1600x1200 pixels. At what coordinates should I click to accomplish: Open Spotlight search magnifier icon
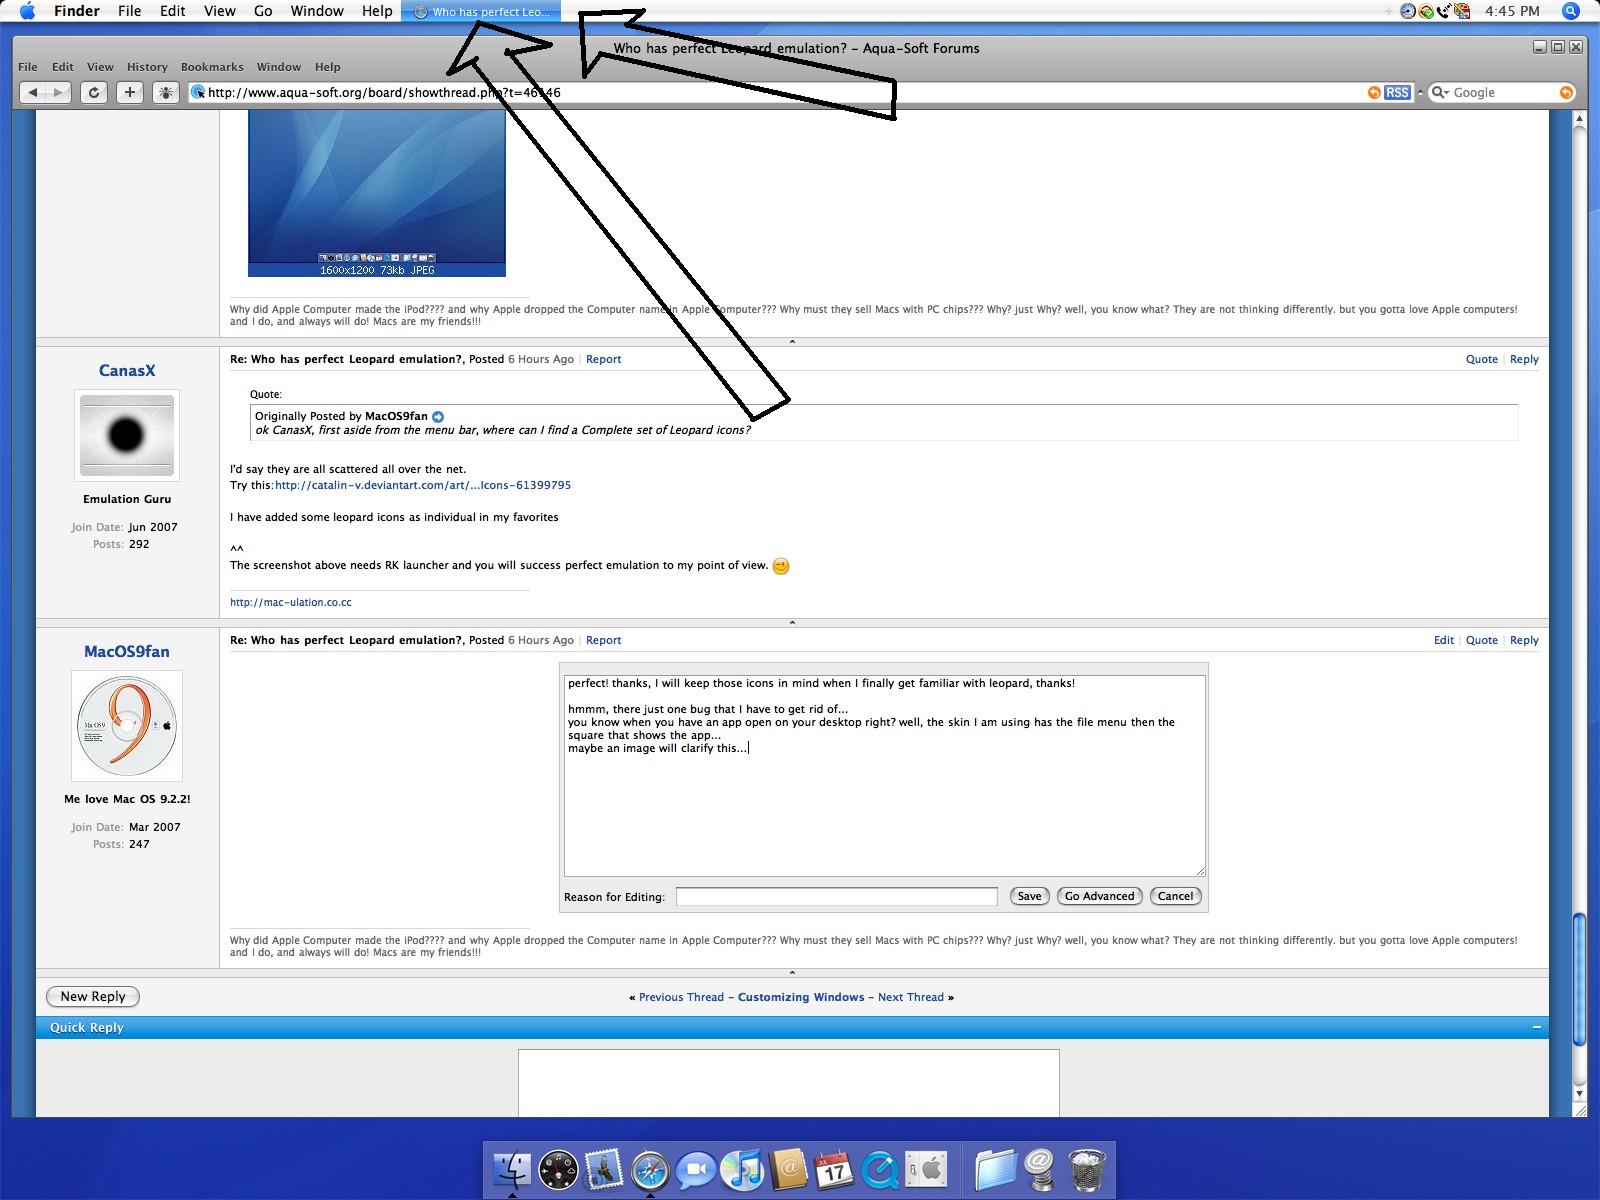tap(1571, 11)
